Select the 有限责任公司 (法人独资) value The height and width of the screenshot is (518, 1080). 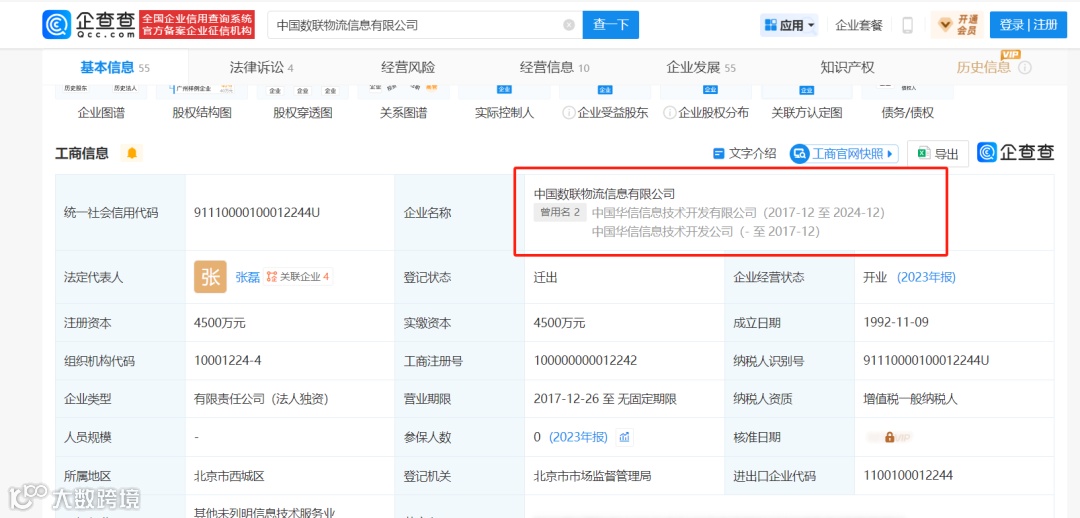pyautogui.click(x=260, y=398)
